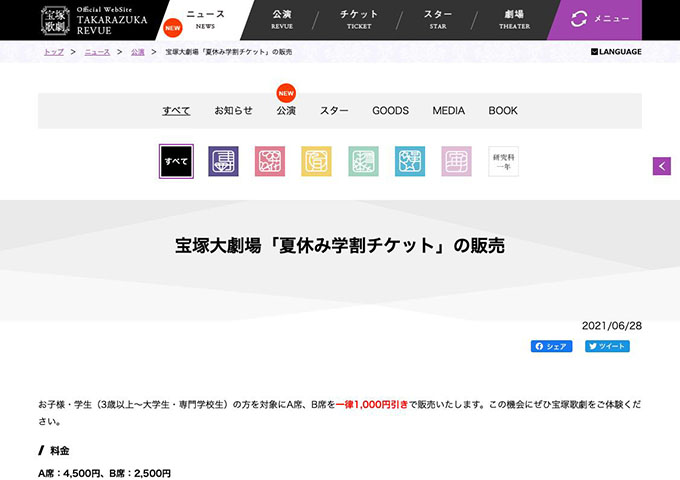This screenshot has width=680, height=480.
Task: Select the MEDIA category filter
Action: click(448, 111)
